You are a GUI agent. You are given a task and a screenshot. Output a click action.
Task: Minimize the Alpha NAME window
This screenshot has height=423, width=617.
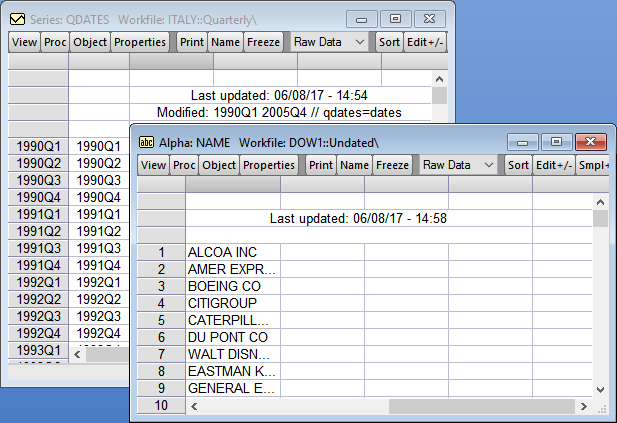point(524,142)
